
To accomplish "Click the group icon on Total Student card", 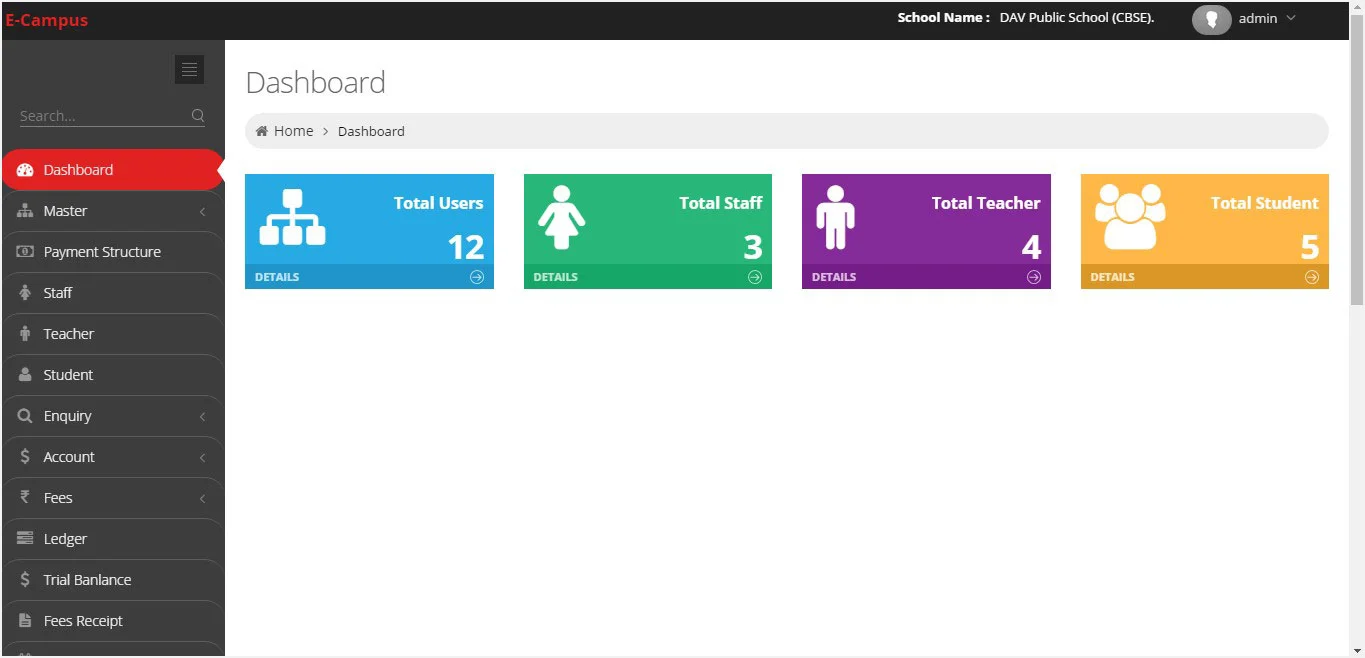I will coord(1130,216).
